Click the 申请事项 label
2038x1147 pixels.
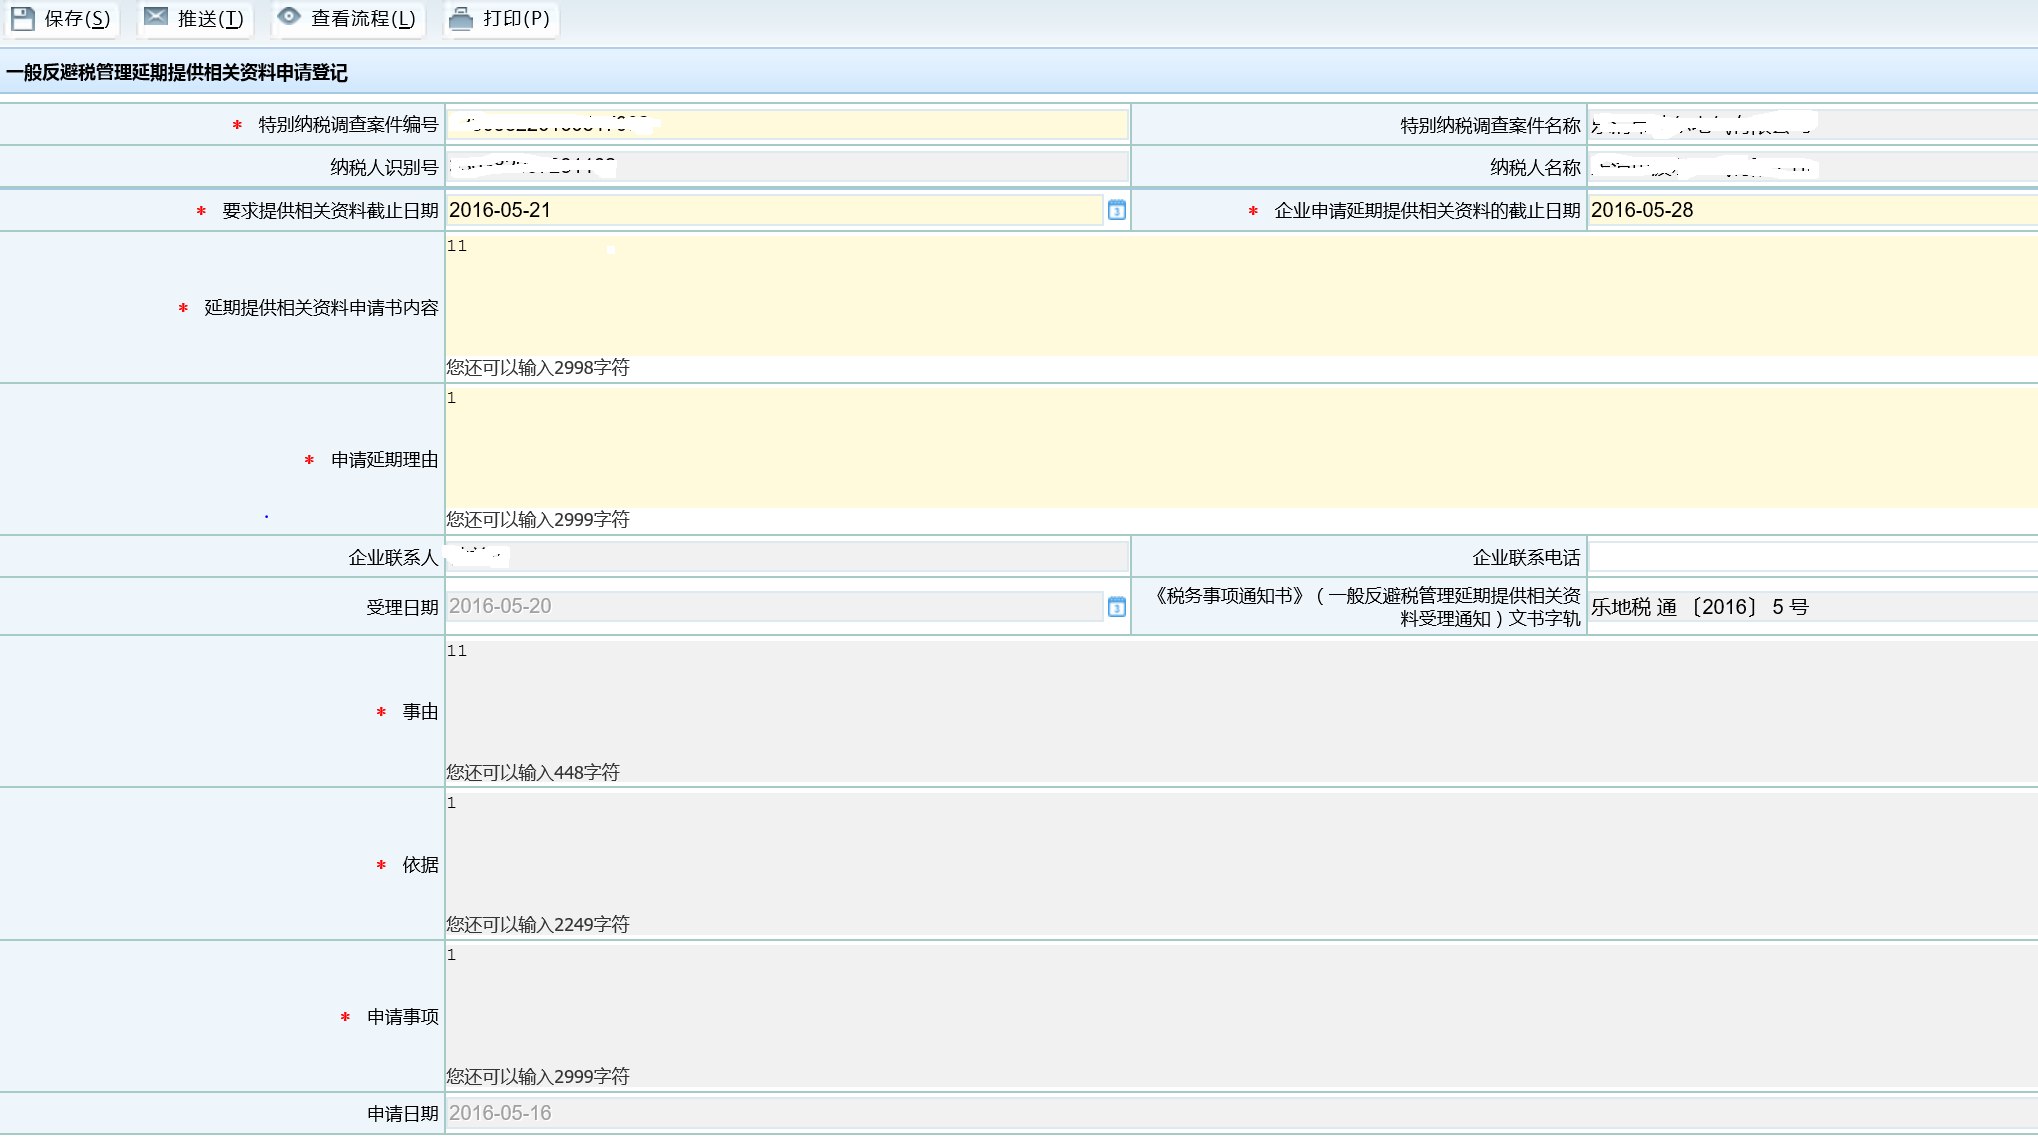click(403, 1016)
